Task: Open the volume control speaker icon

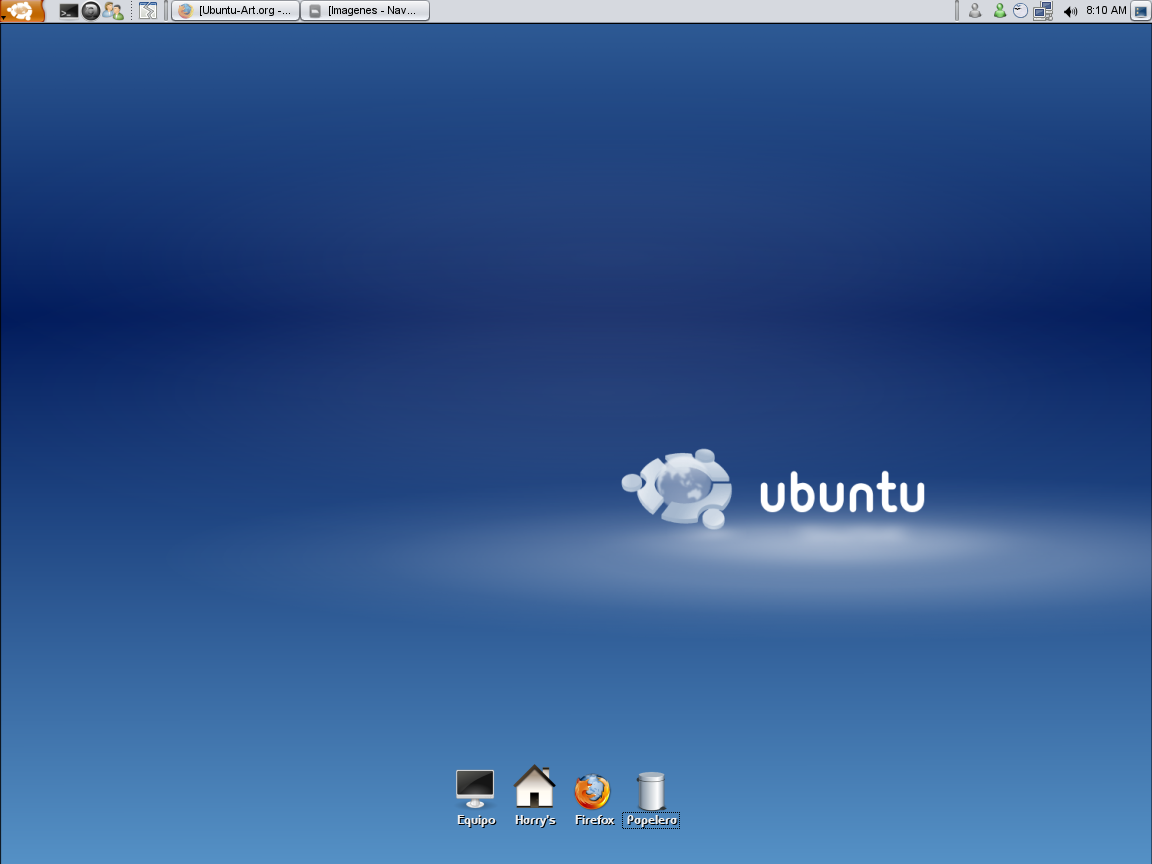Action: click(1070, 11)
